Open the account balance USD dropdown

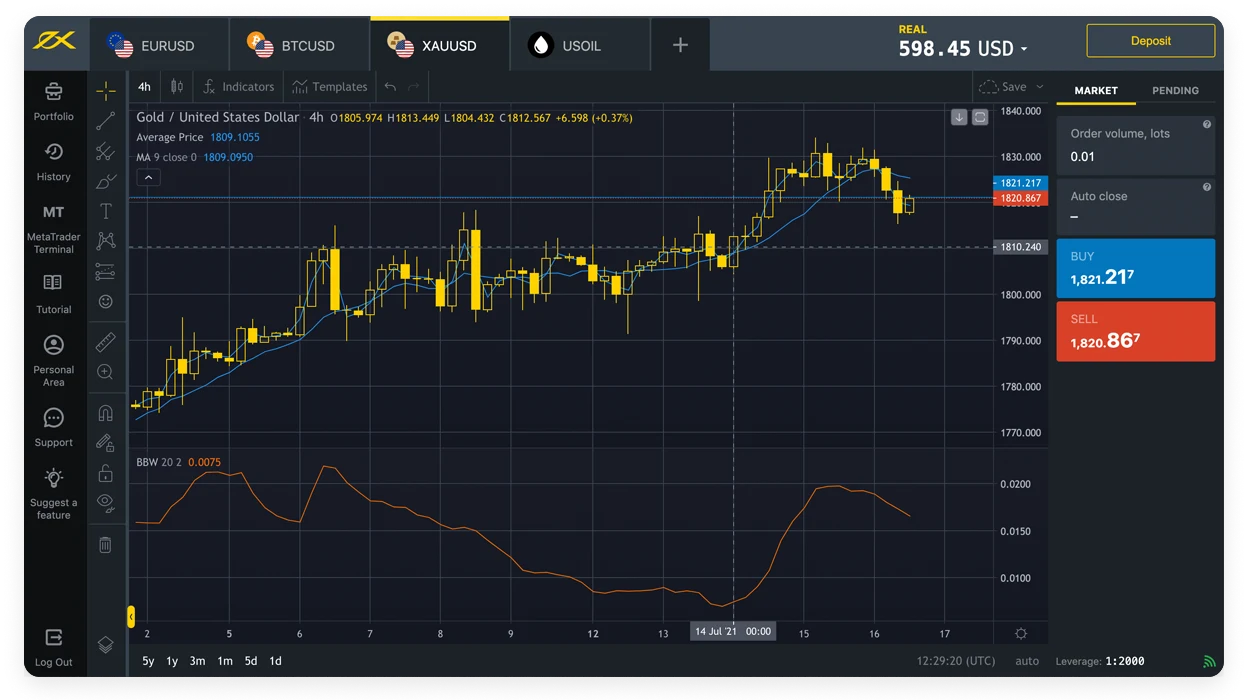[x=963, y=48]
